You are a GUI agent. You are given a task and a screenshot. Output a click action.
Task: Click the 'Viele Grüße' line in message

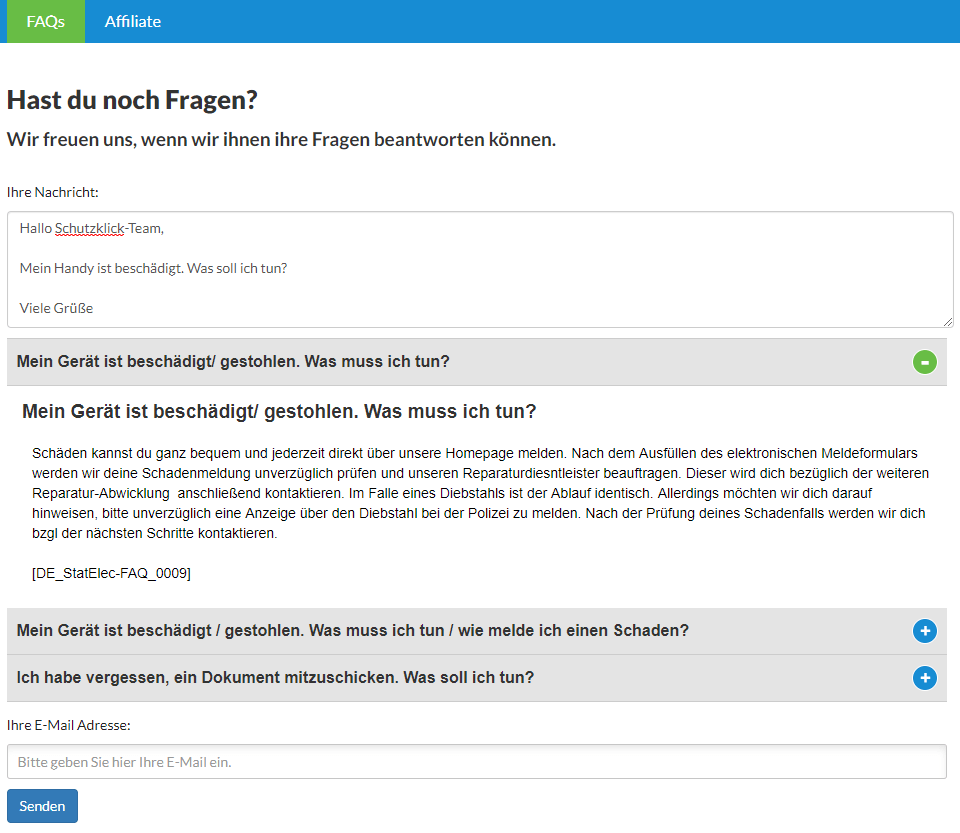(x=56, y=308)
